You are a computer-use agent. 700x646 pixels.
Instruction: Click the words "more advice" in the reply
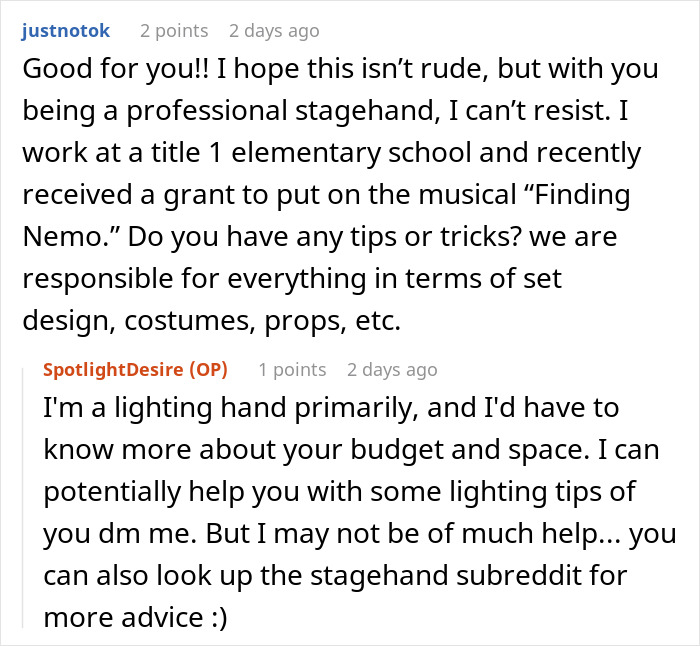124,617
